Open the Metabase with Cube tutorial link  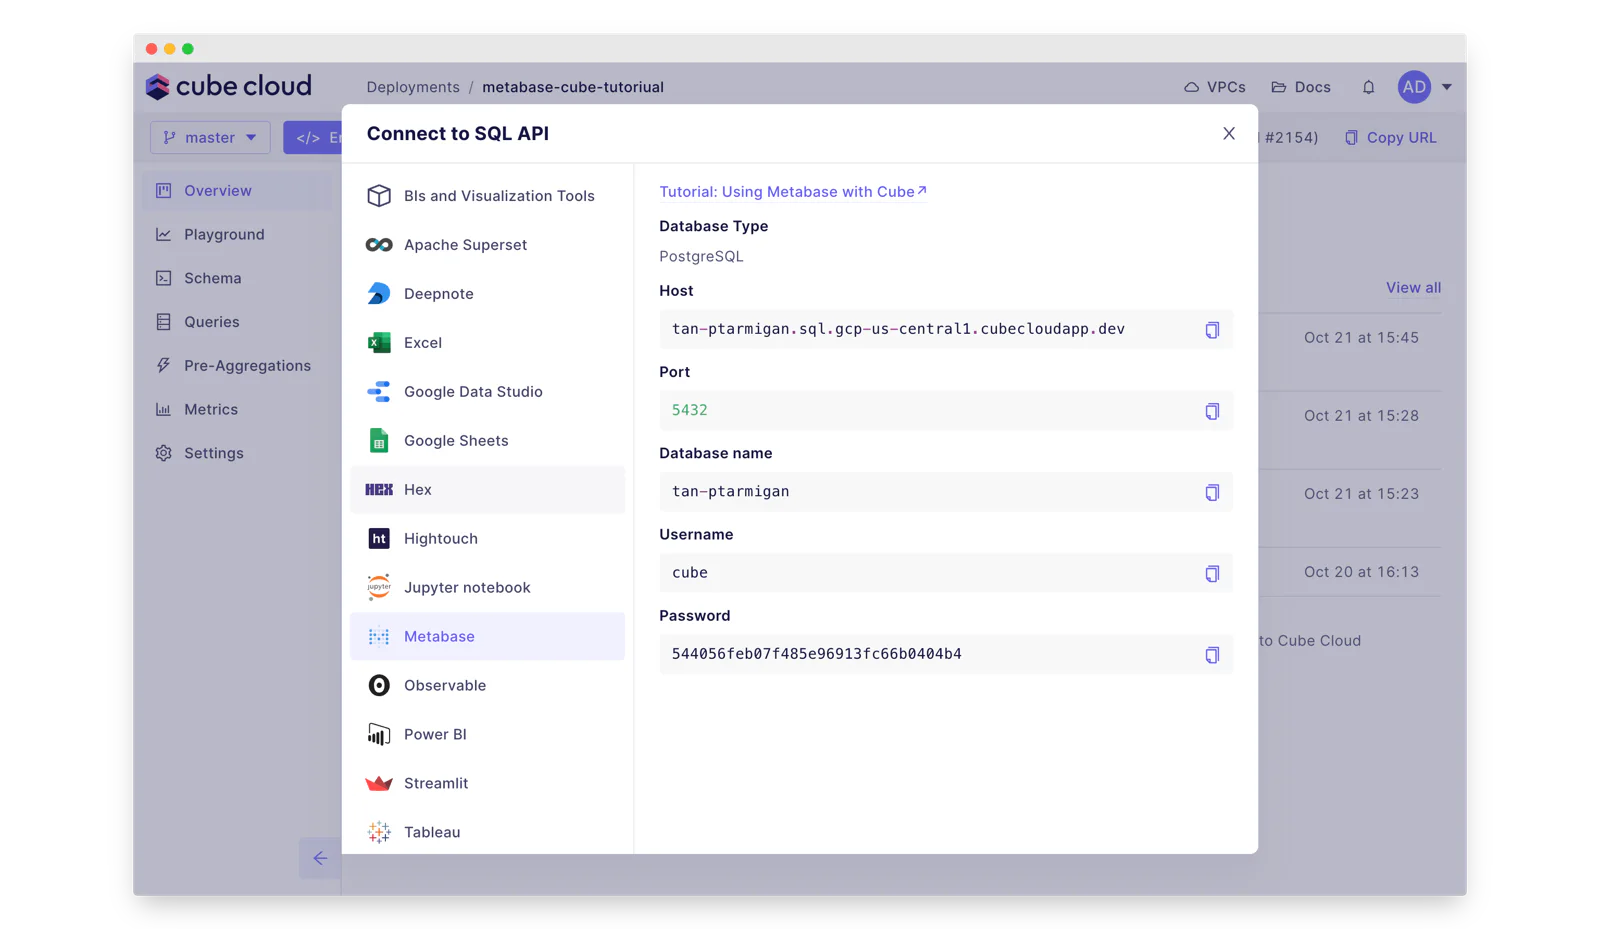click(x=792, y=192)
